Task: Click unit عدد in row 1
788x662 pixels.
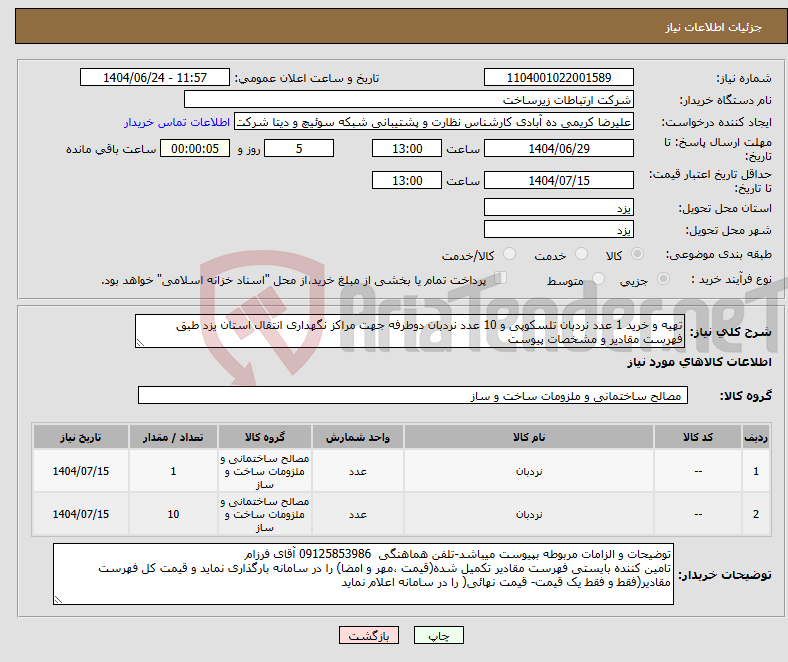Action: [x=358, y=471]
